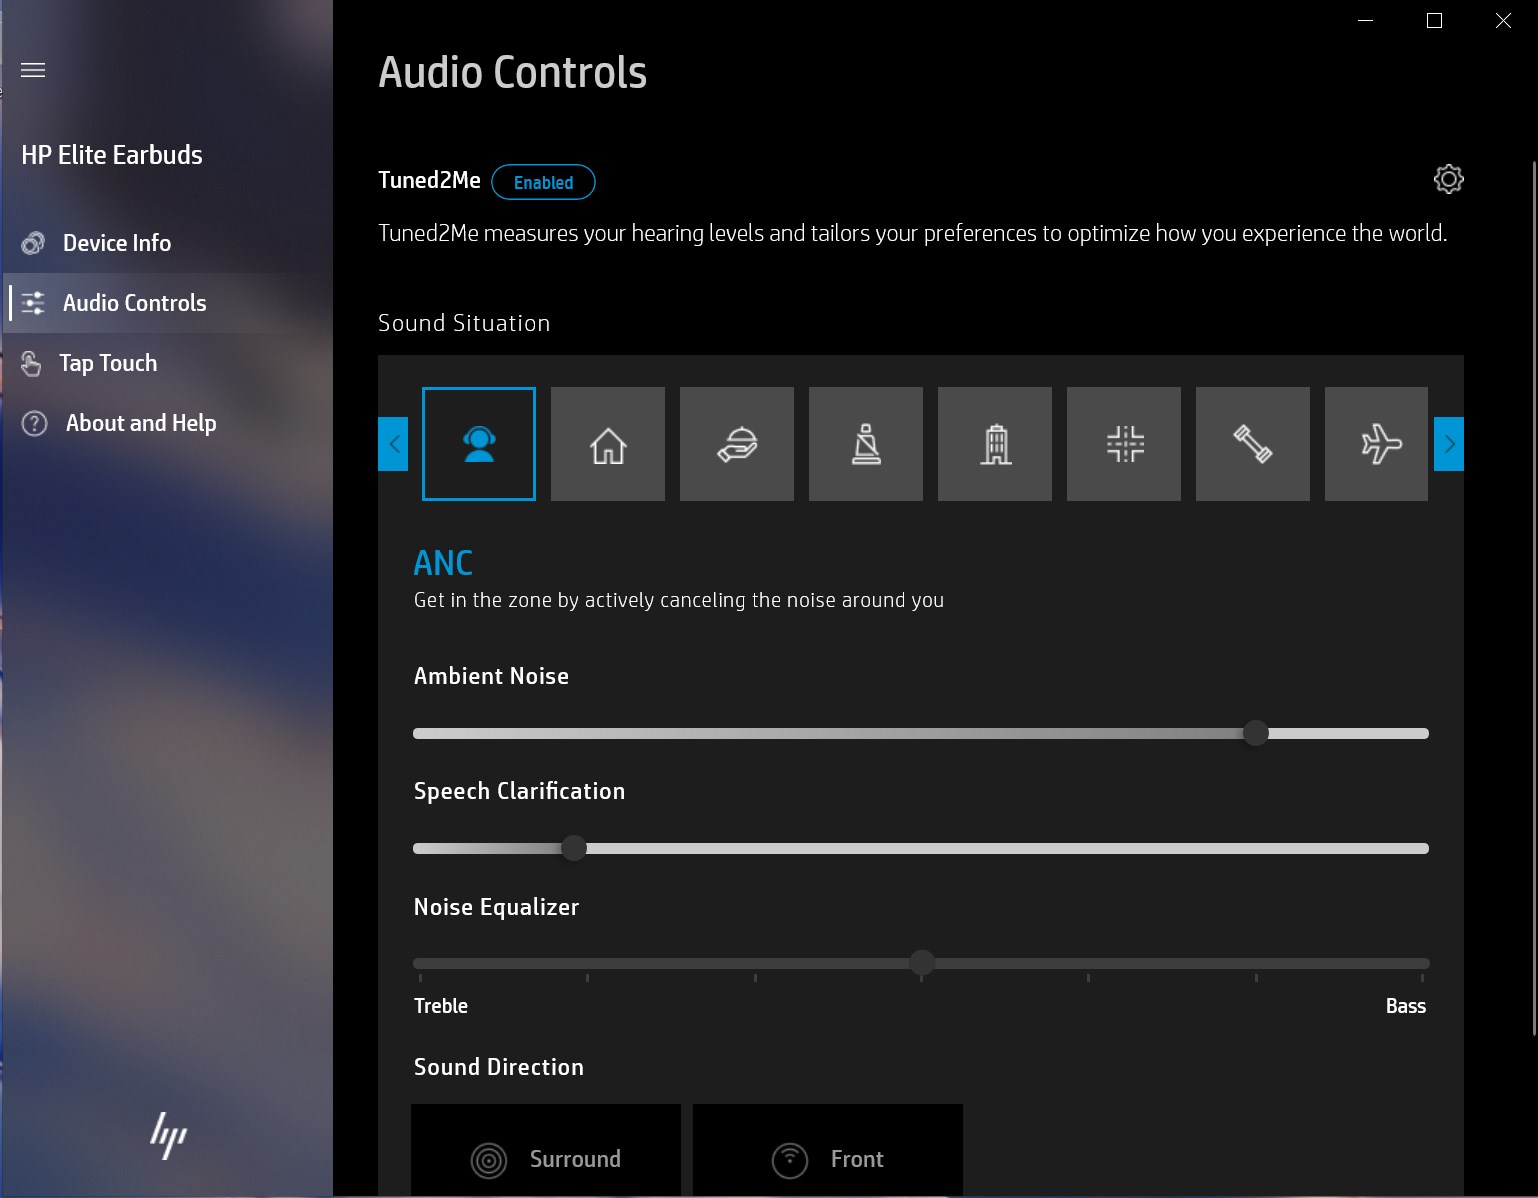This screenshot has width=1538, height=1198.
Task: Open the Audio Controls section
Action: pyautogui.click(x=133, y=303)
